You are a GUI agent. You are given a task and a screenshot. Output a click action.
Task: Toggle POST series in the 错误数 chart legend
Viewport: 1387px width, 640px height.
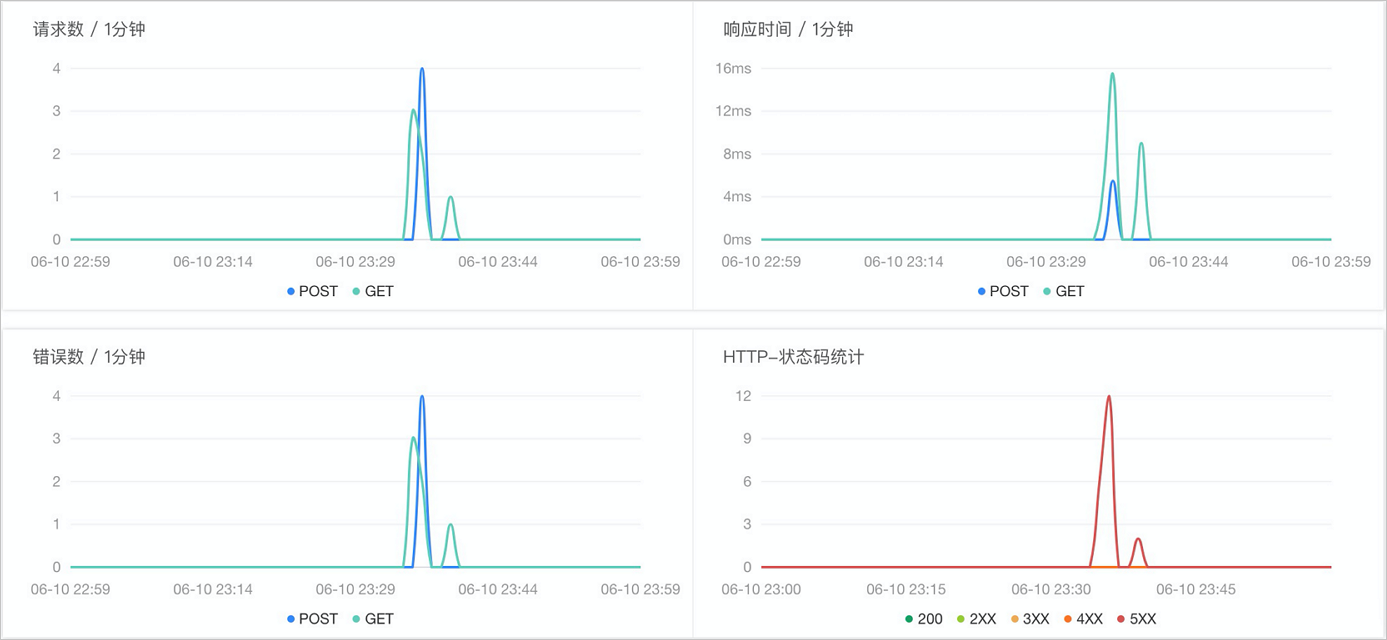pyautogui.click(x=313, y=619)
